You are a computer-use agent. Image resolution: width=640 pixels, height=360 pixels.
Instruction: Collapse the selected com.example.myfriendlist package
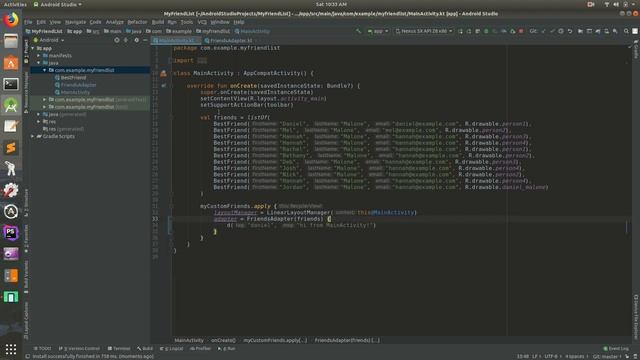click(44, 70)
